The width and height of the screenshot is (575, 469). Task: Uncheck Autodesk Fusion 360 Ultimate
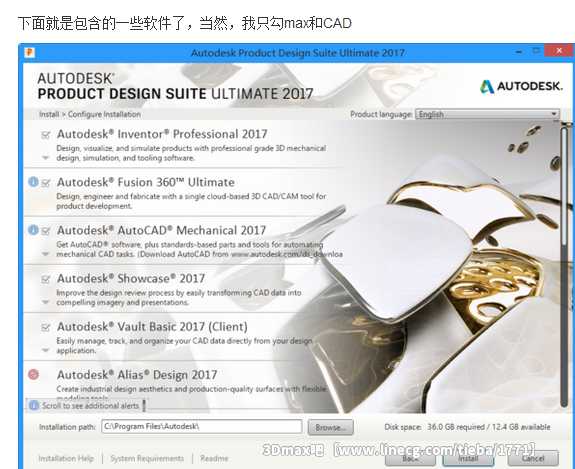click(x=46, y=183)
